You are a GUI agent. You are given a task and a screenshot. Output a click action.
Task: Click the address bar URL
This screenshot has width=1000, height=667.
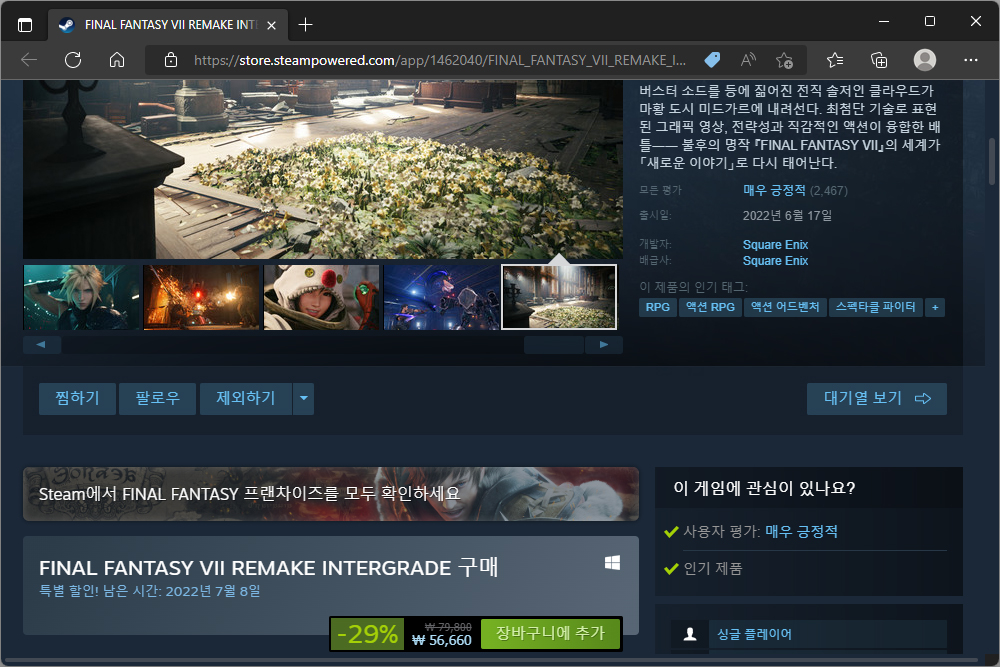tap(439, 60)
